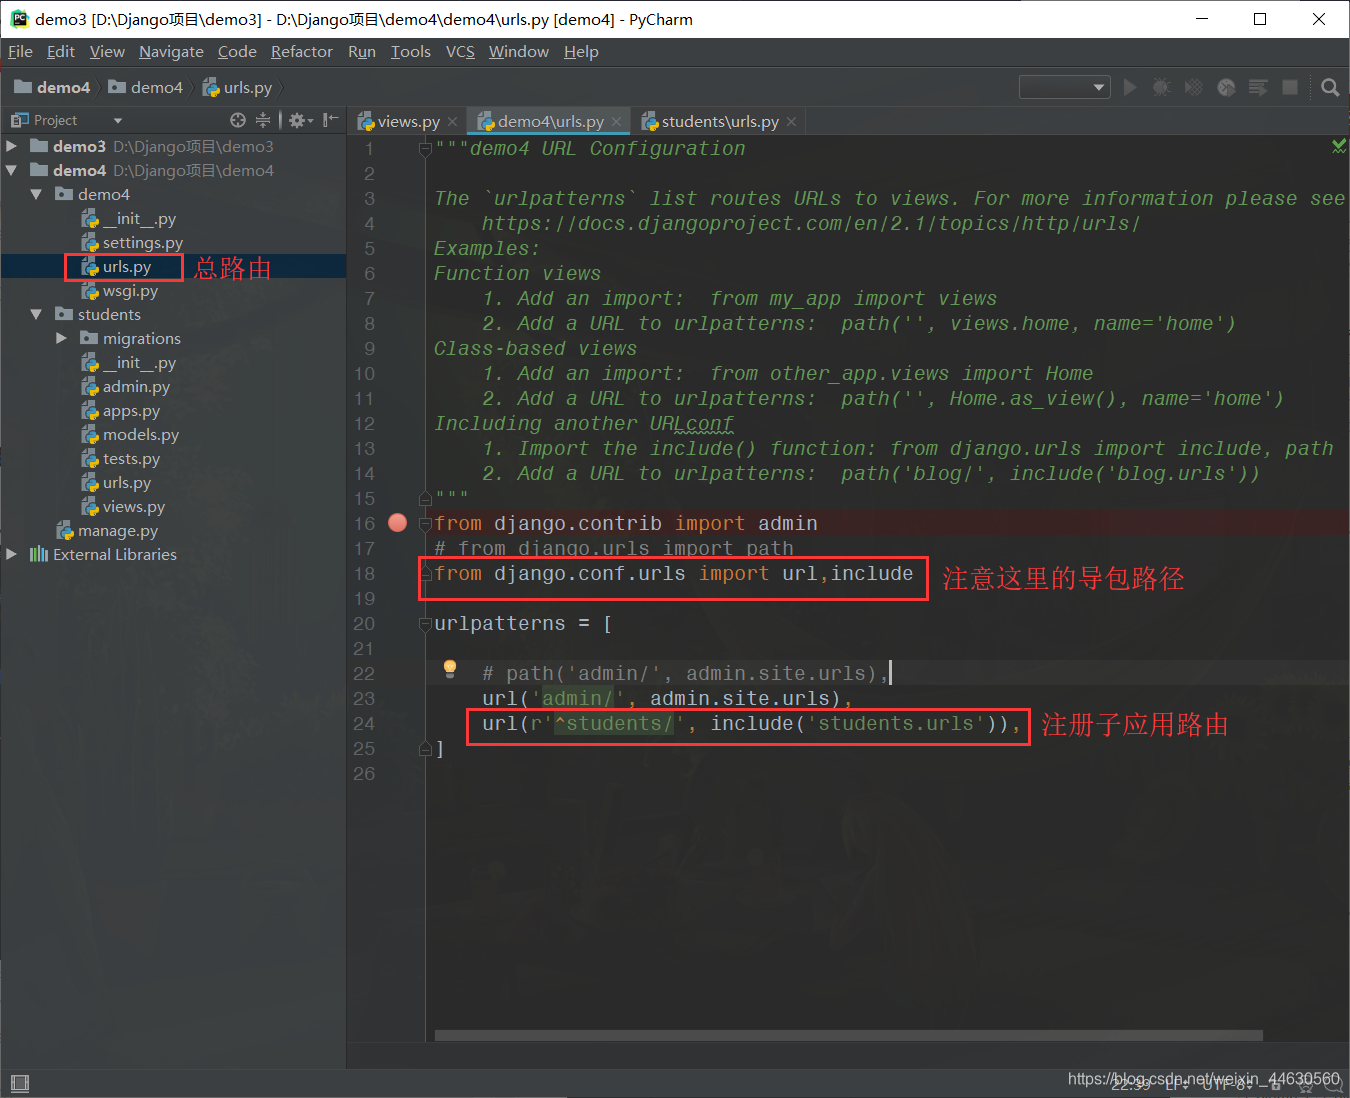Collapse the demo4 project root
The height and width of the screenshot is (1098, 1350).
12,170
